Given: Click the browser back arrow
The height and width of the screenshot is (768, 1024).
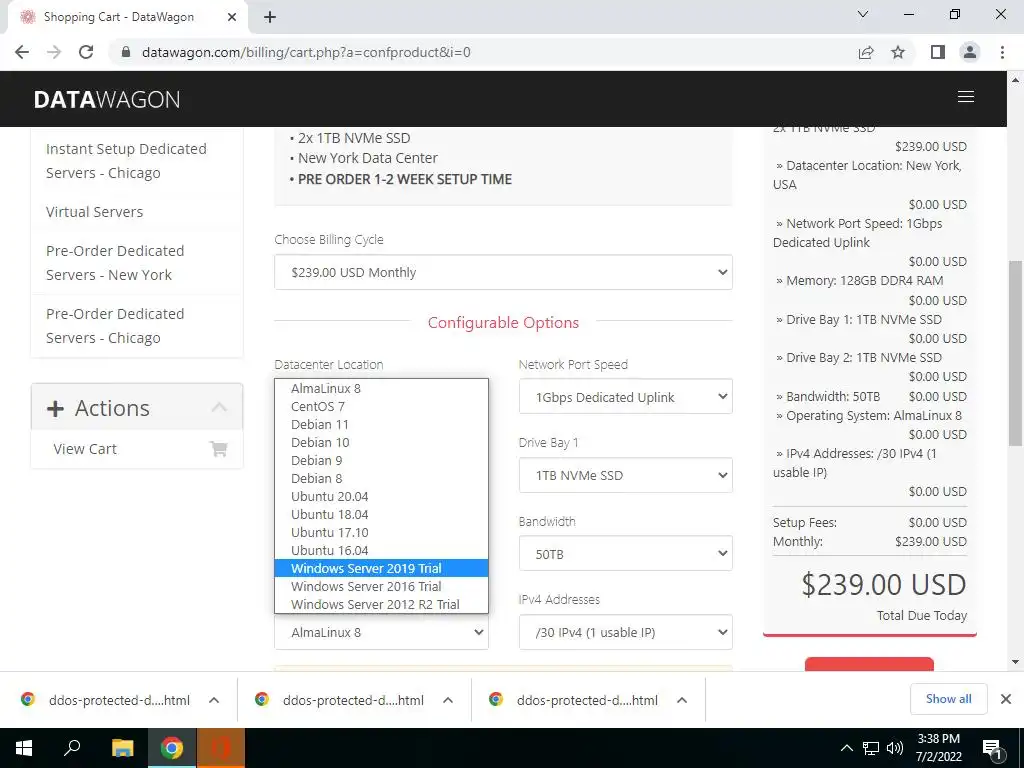Looking at the screenshot, I should click(22, 52).
